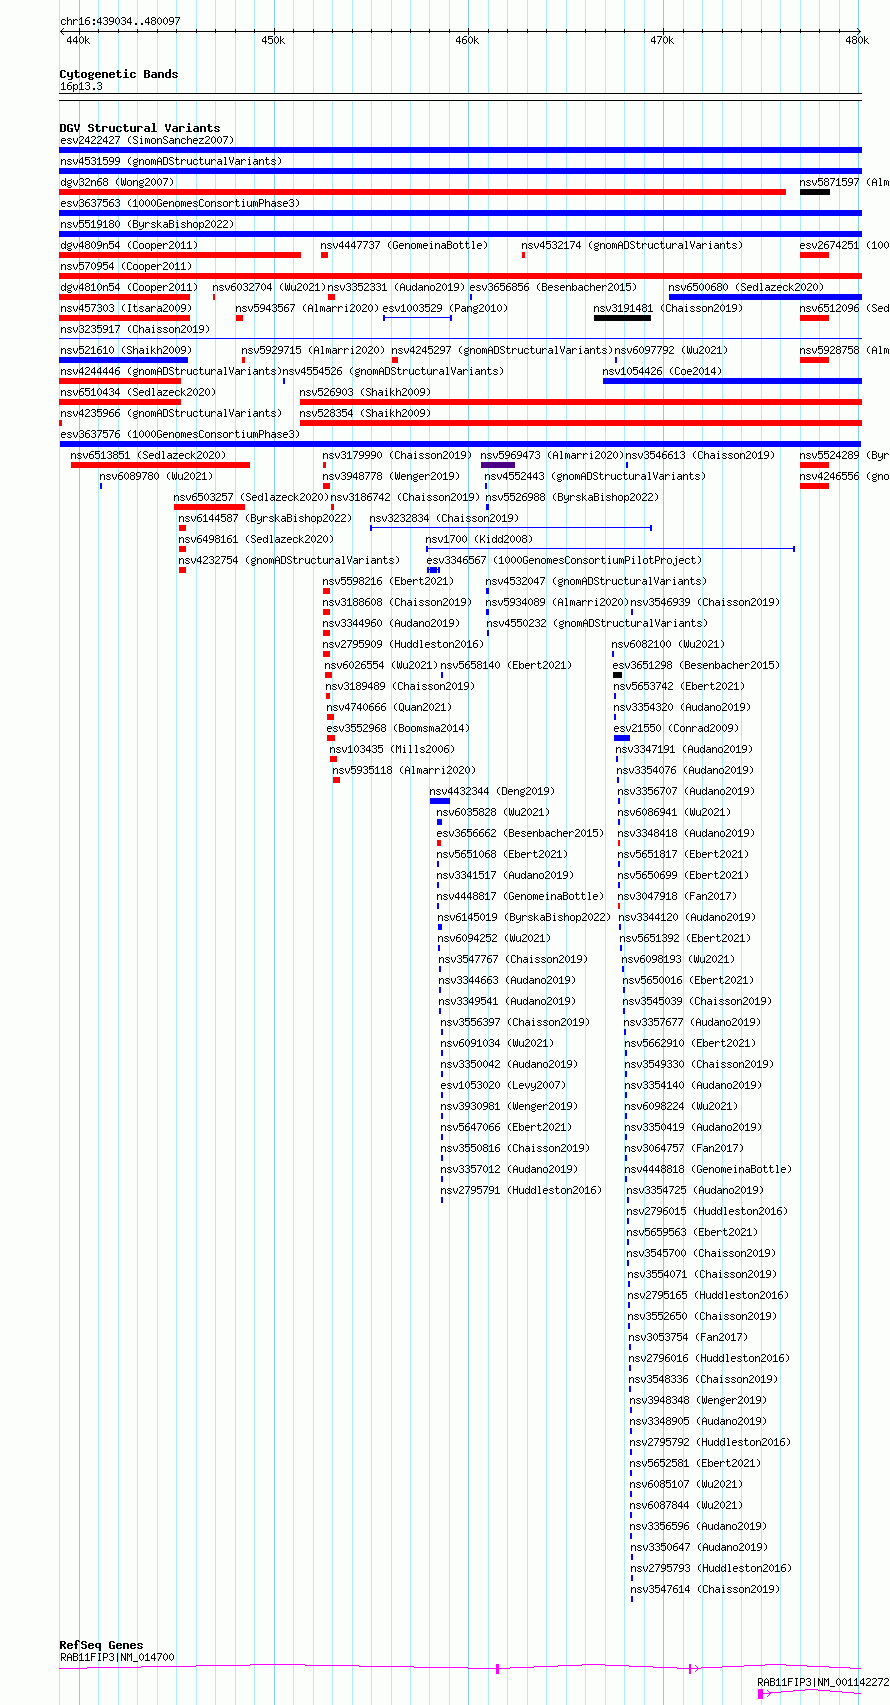Click the esv2422427 (SimonSanchez2007) variant label

147,141
